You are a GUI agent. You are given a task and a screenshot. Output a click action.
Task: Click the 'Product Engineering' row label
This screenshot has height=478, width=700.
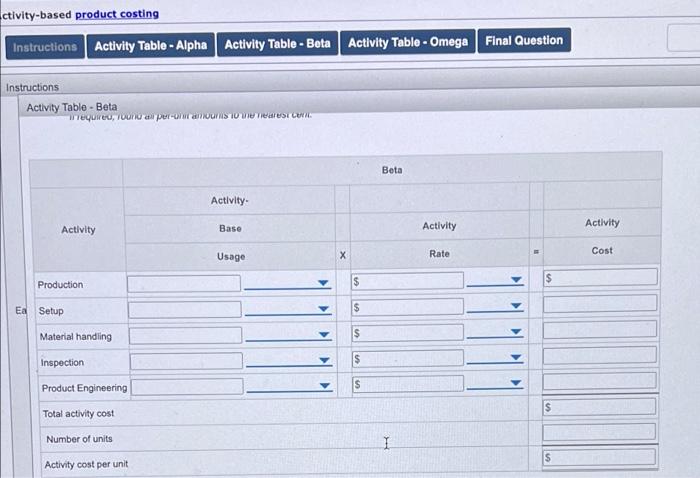tap(84, 388)
